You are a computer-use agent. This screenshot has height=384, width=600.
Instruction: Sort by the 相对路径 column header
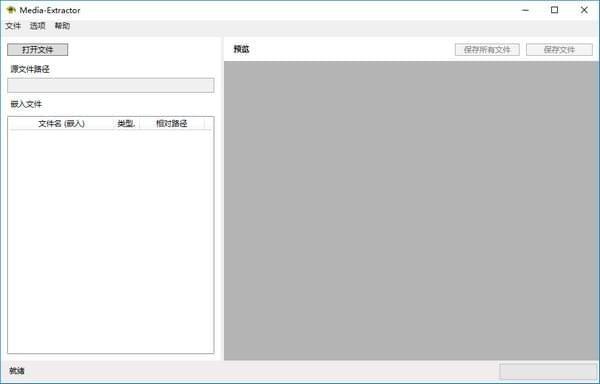(172, 124)
